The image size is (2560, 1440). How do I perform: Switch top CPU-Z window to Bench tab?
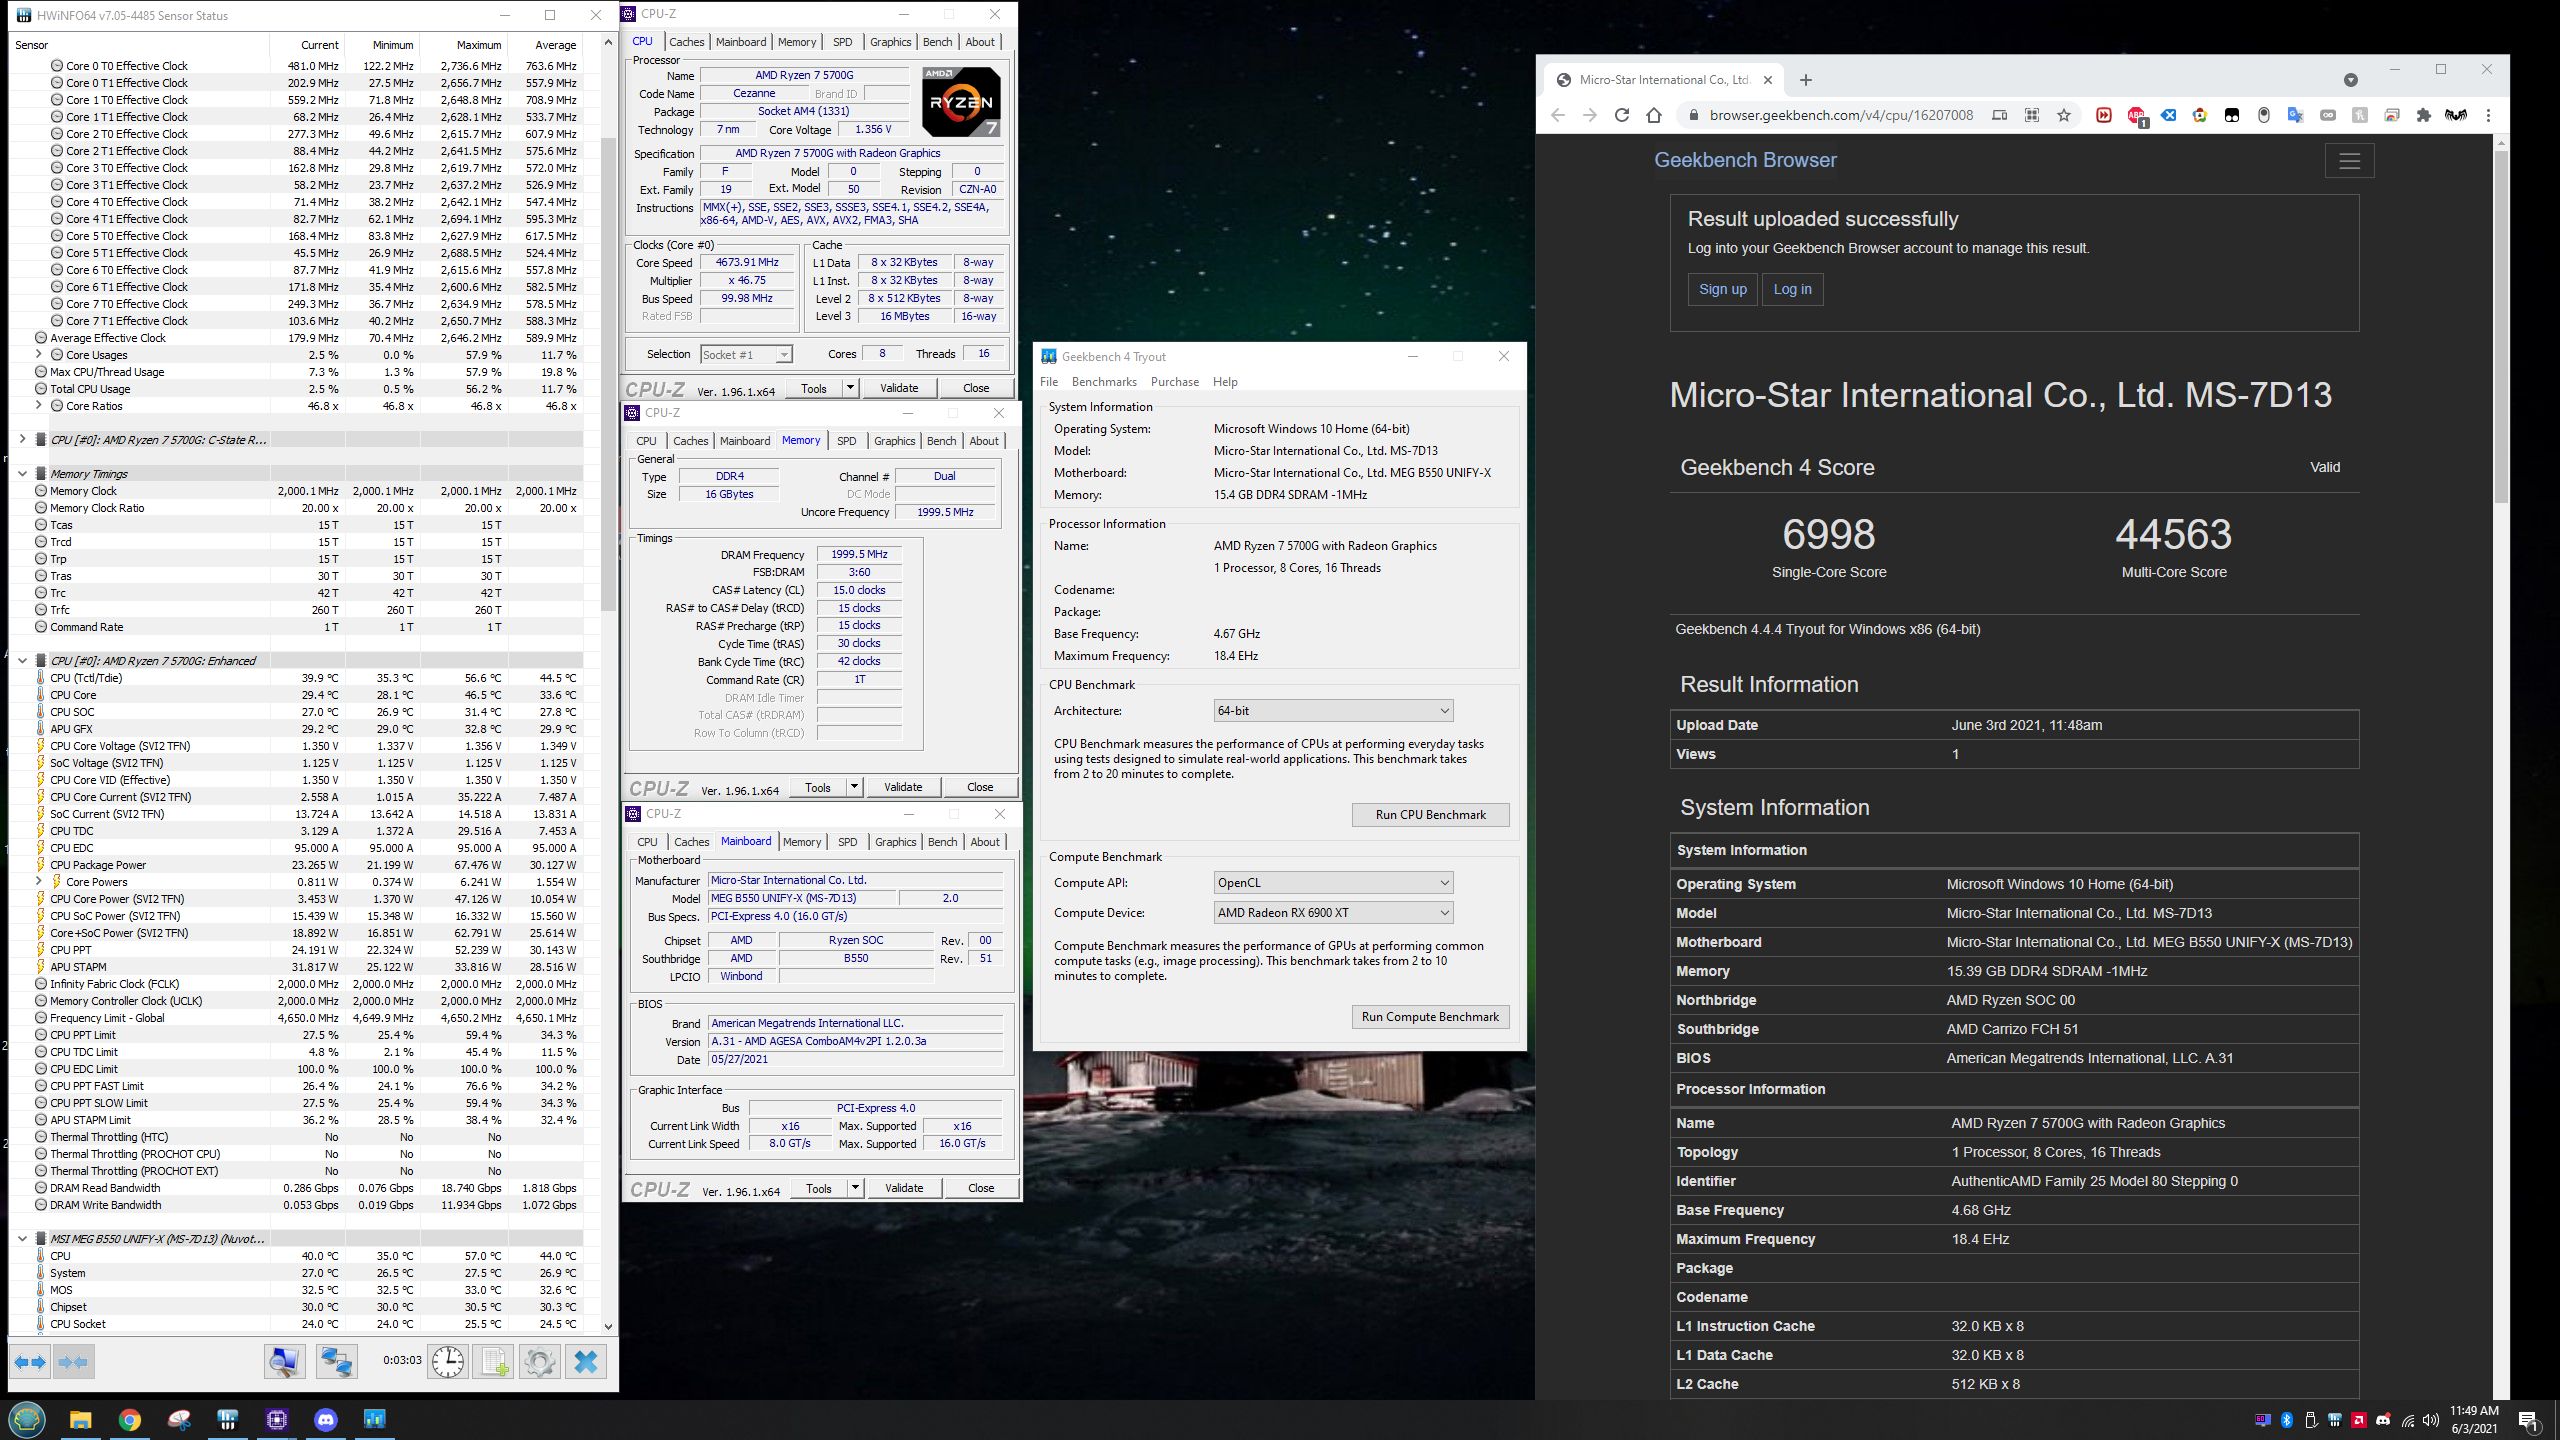click(937, 42)
